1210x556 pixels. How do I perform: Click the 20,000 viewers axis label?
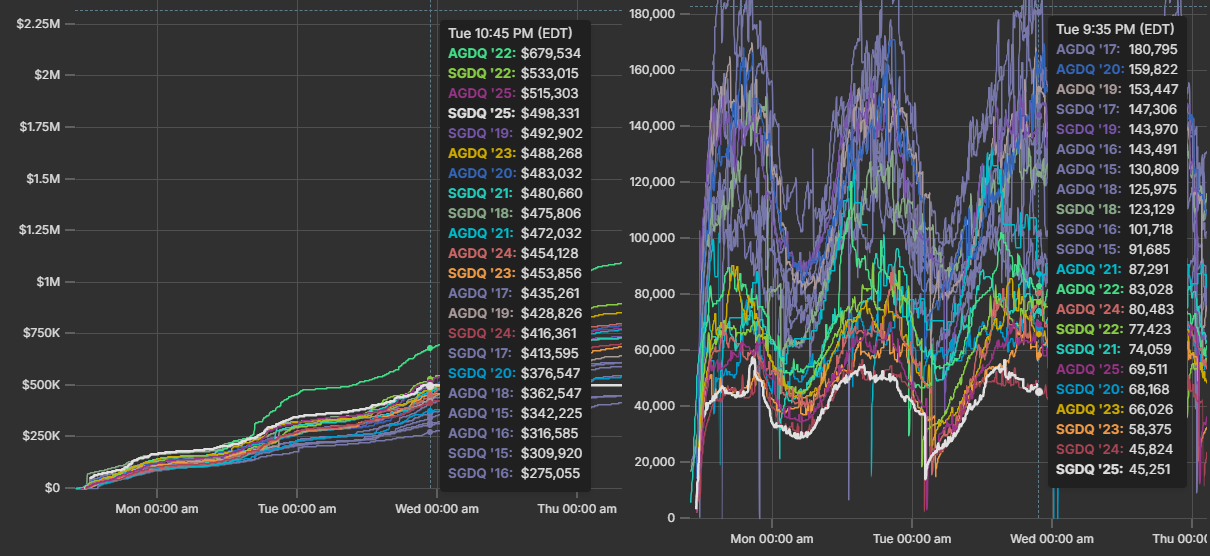click(x=657, y=462)
